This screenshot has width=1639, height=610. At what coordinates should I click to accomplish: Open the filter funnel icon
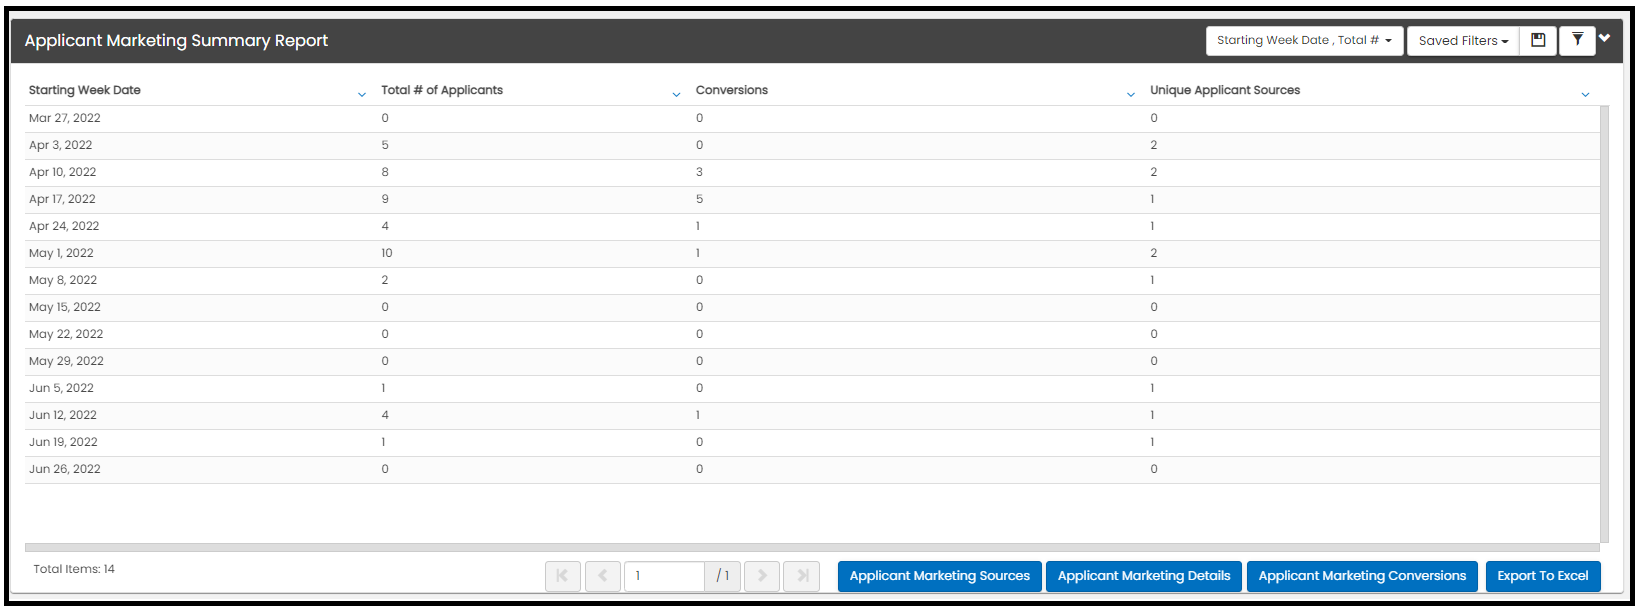pos(1577,40)
